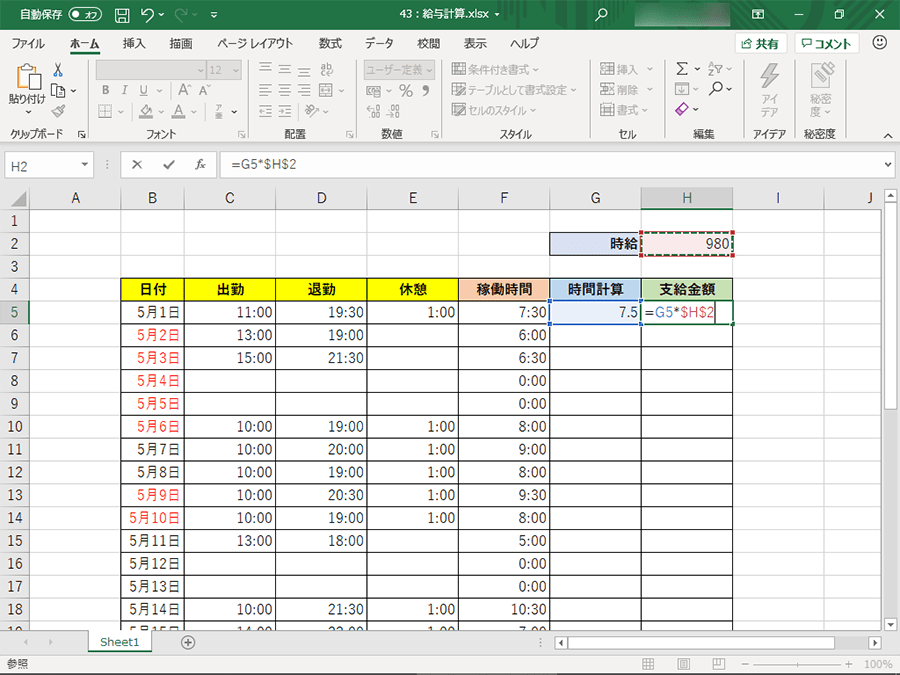Click the Wrap Text icon
Screen dimensions: 900x675
click(327, 69)
